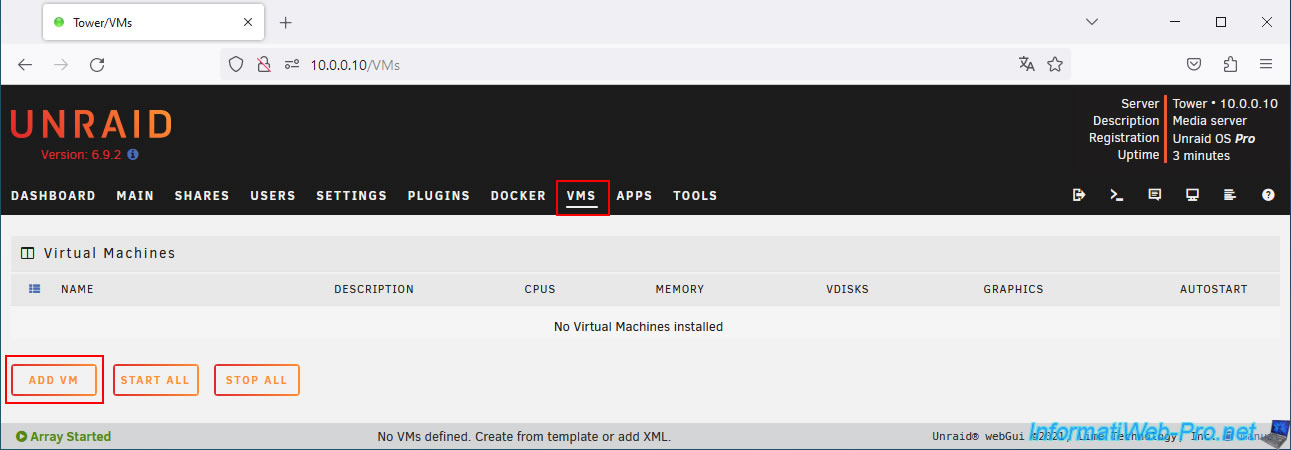Click the 'Unraid OS Pro' registration text
Viewport: 1291px width, 450px height.
click(1214, 138)
